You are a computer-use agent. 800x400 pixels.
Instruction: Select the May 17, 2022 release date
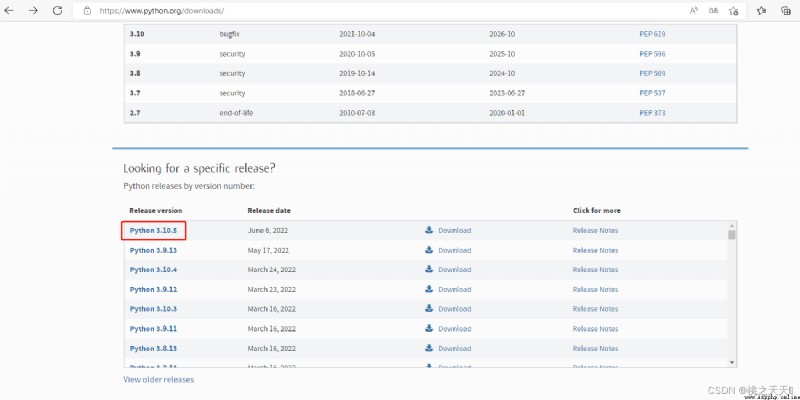268,251
